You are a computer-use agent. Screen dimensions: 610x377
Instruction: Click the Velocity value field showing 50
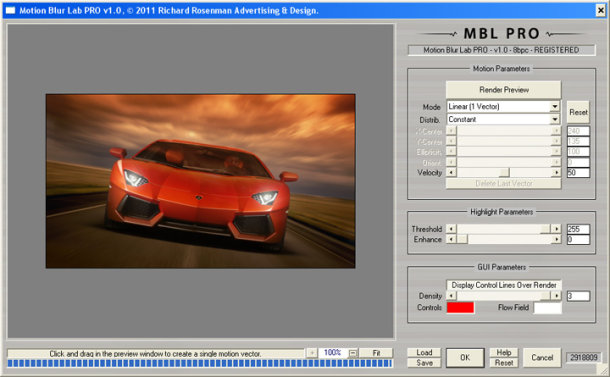(578, 172)
